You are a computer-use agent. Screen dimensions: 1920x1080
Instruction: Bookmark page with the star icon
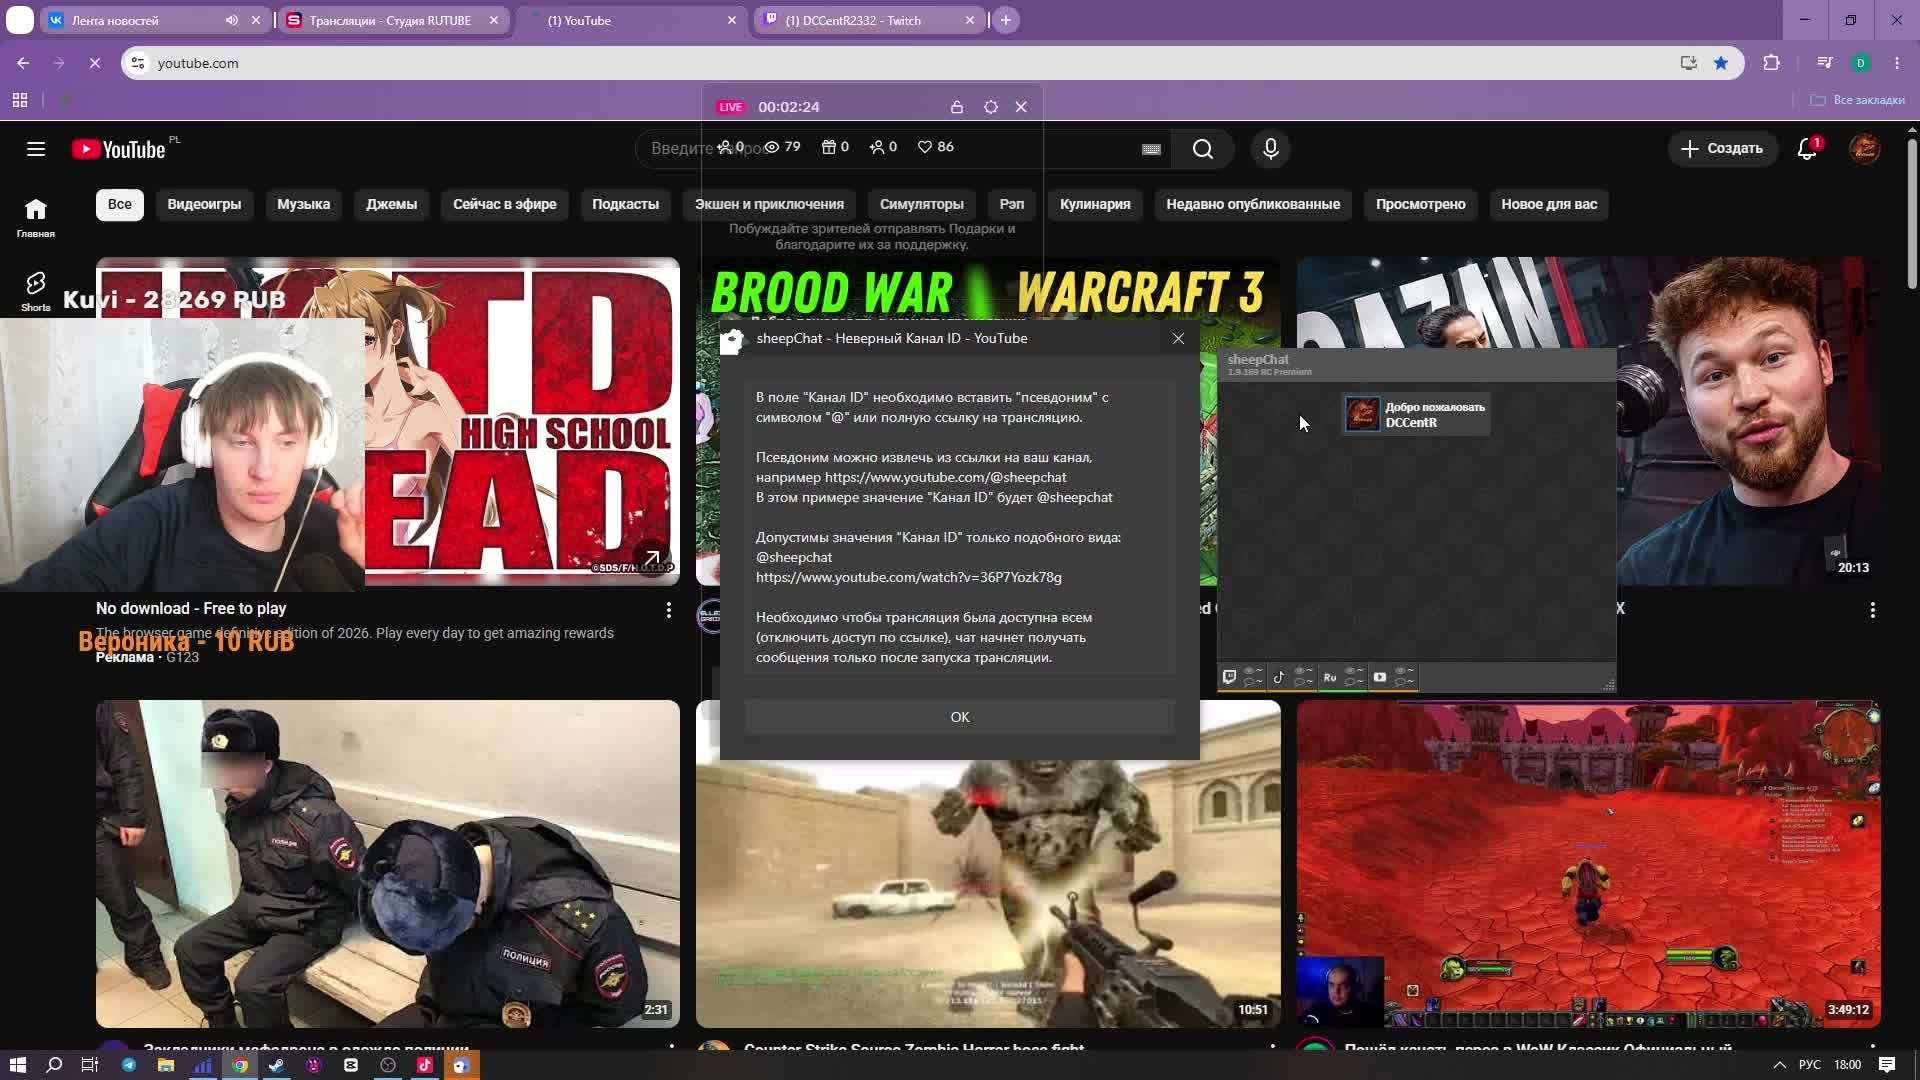point(1721,63)
